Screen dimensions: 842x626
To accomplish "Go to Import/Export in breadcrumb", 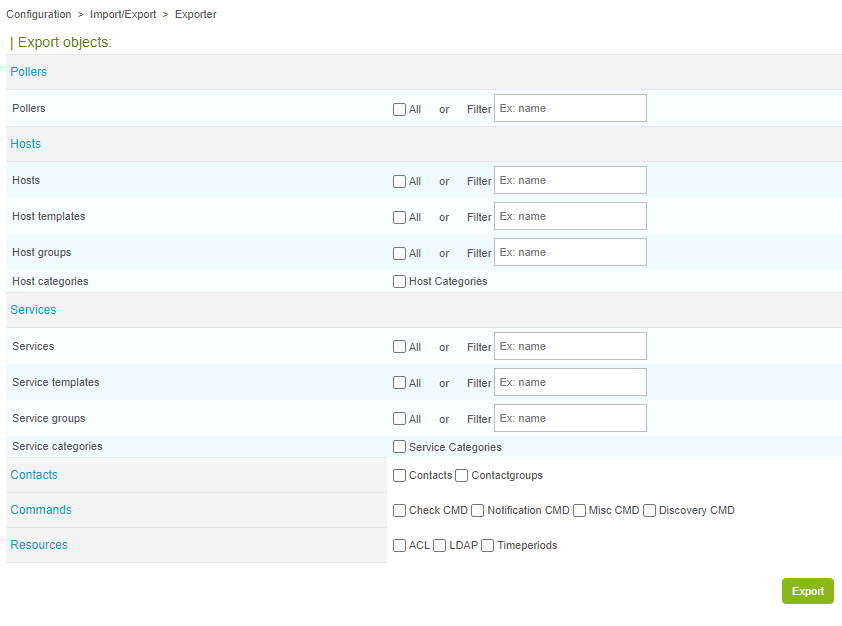I will pos(123,15).
